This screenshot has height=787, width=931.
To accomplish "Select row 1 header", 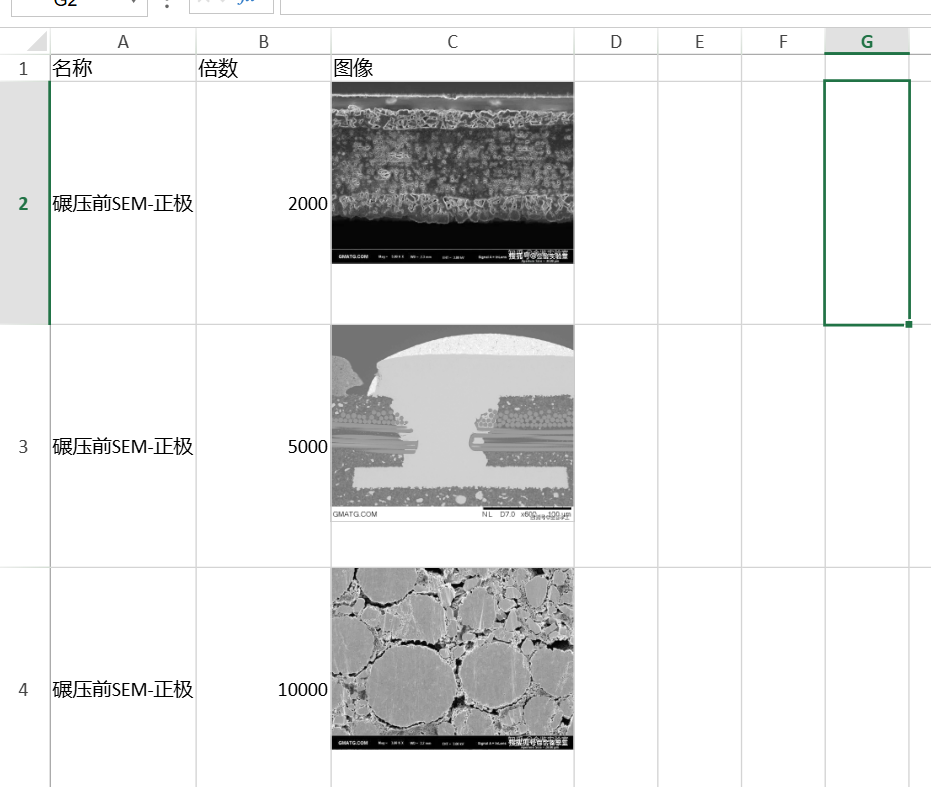I will [24, 69].
